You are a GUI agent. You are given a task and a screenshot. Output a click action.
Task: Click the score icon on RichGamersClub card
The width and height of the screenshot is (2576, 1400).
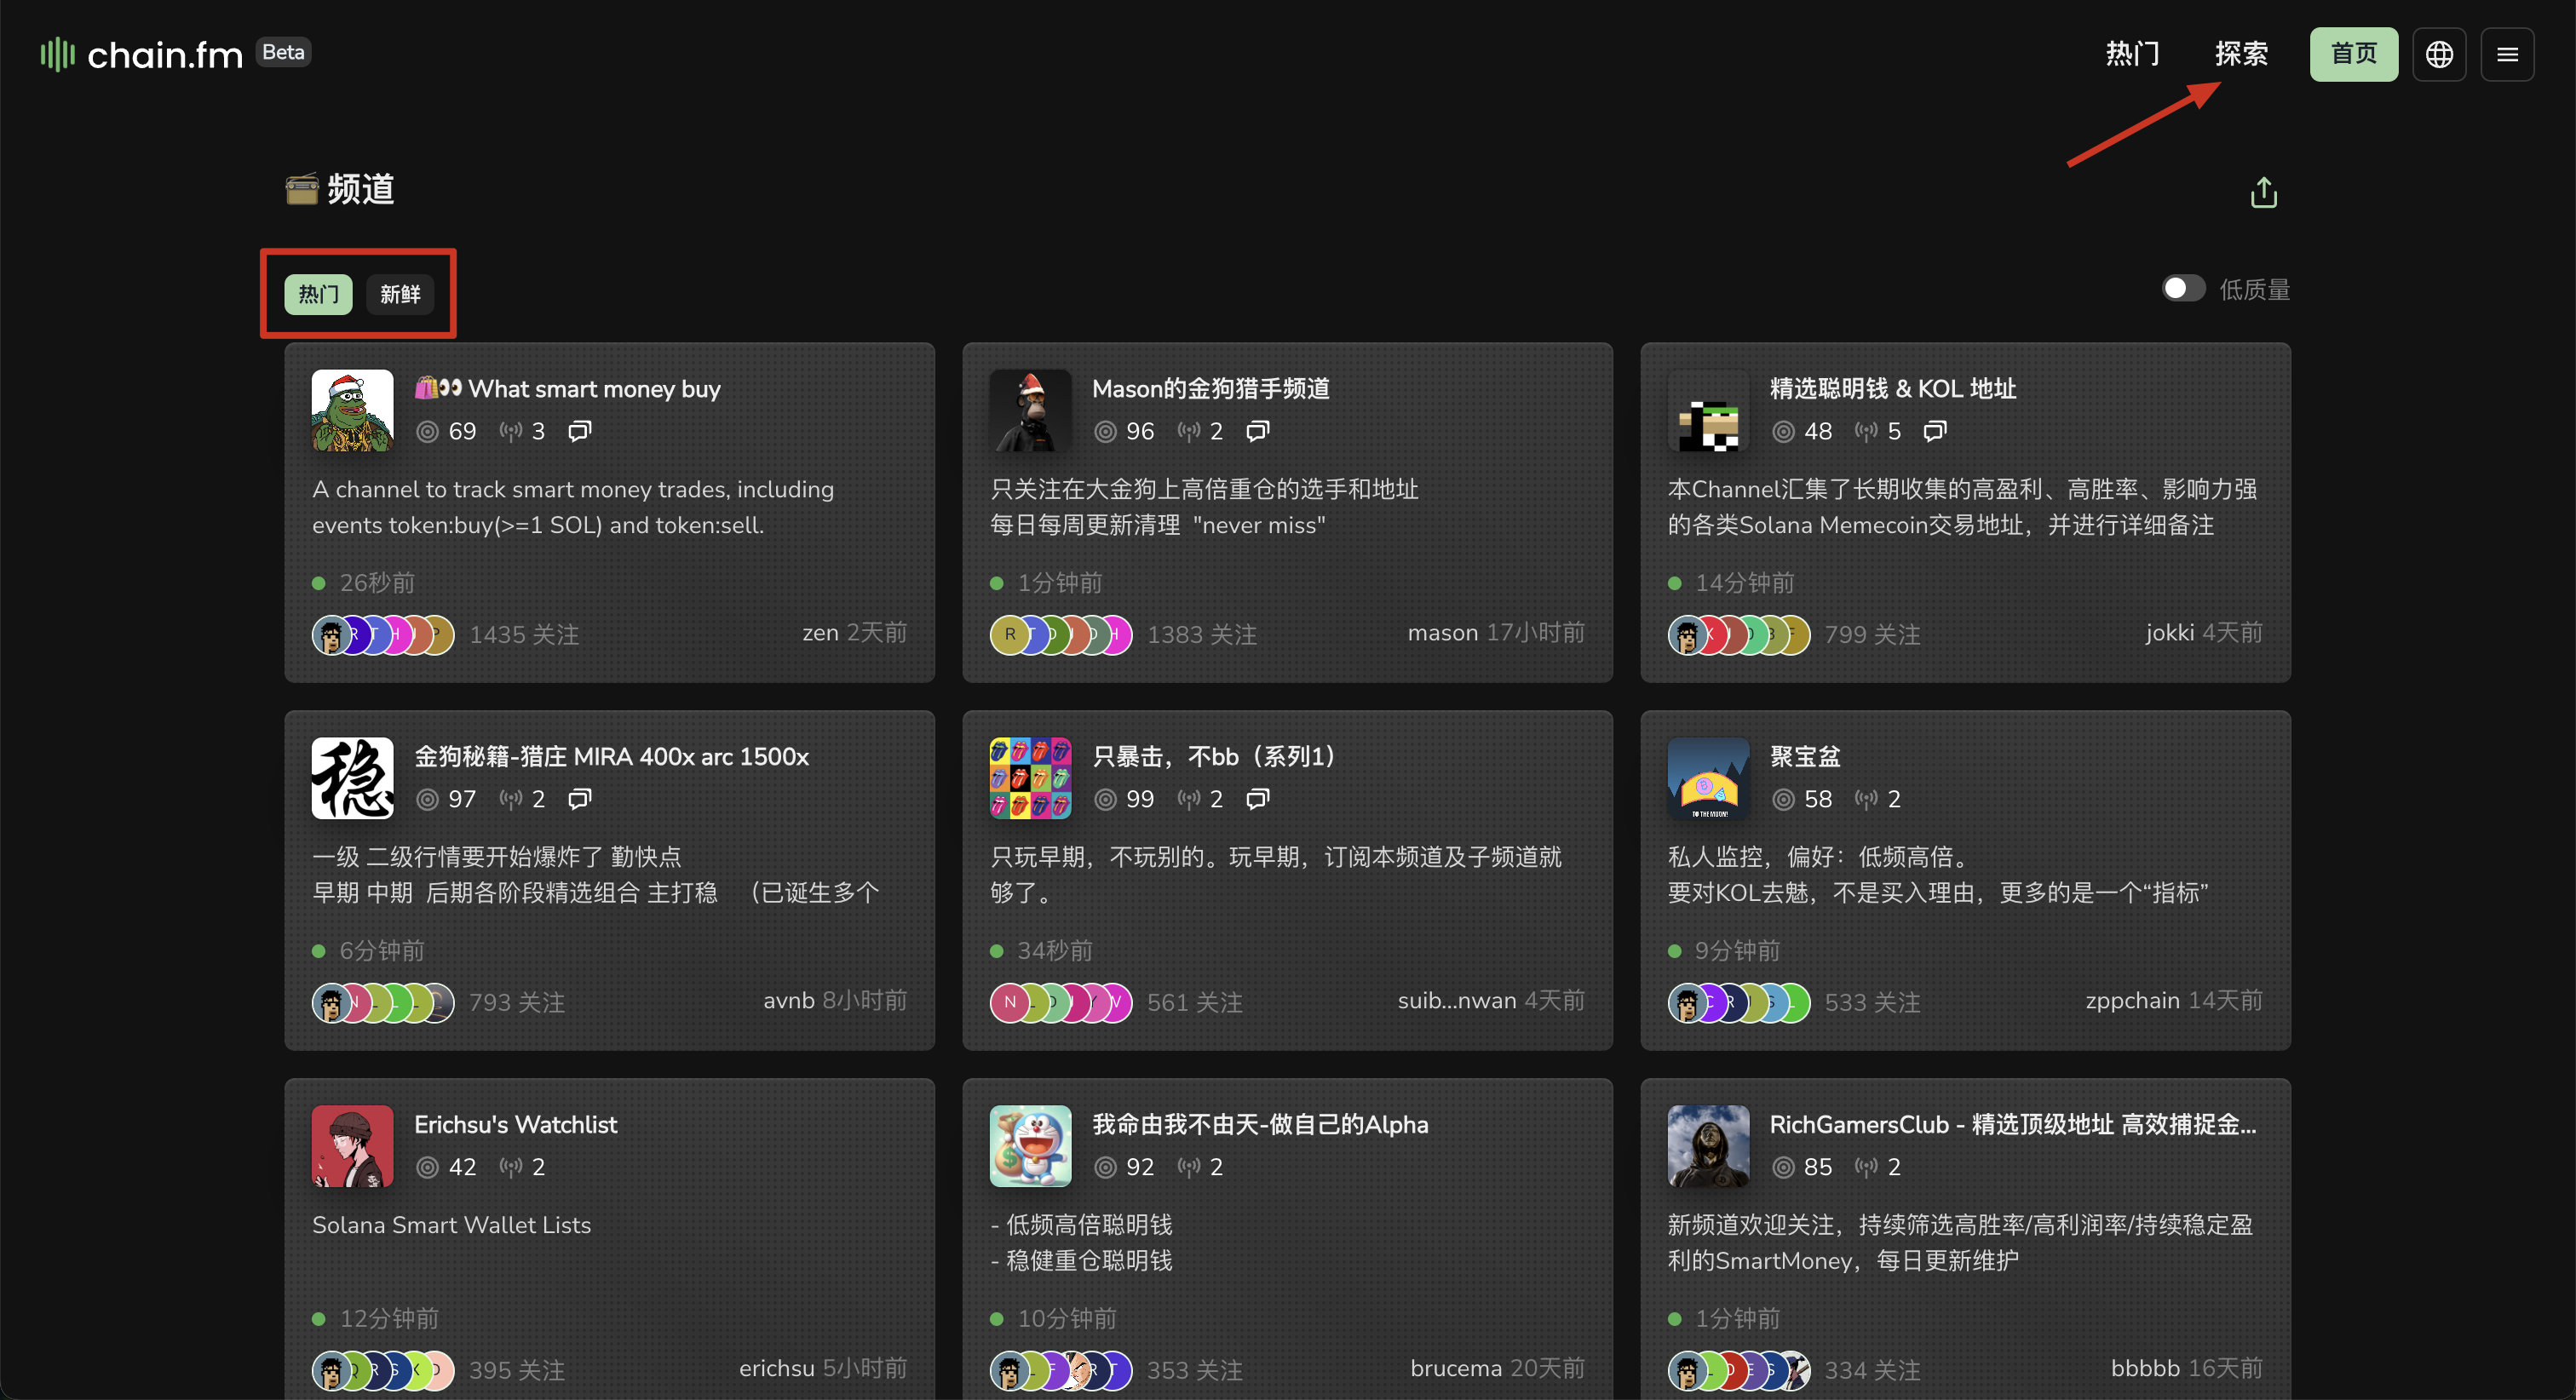pos(1783,1167)
